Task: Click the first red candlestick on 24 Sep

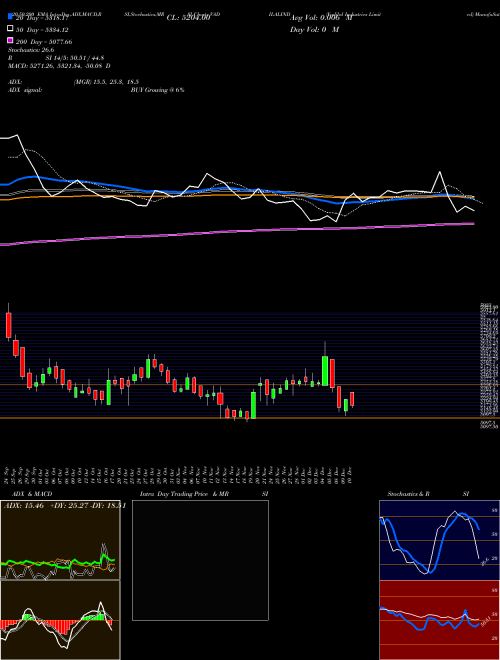Action: [x=8, y=325]
